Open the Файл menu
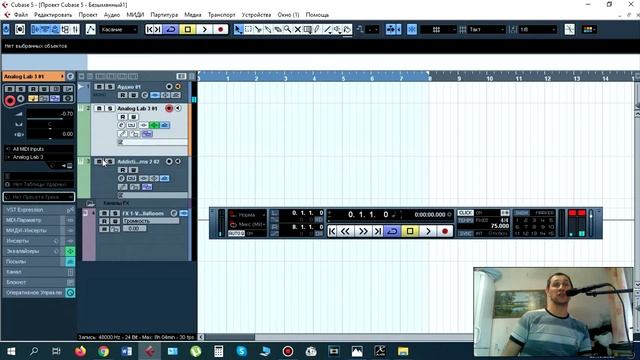 (21, 15)
